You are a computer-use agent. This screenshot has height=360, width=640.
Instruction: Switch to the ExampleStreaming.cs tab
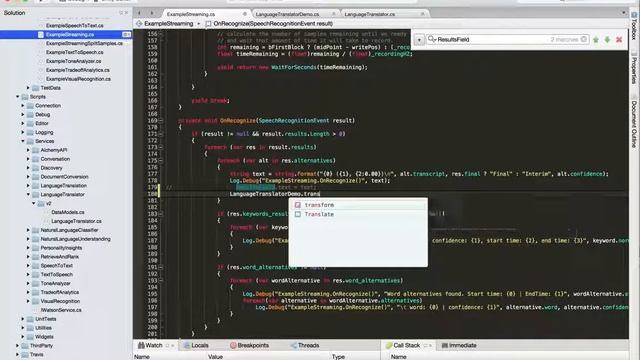click(191, 14)
